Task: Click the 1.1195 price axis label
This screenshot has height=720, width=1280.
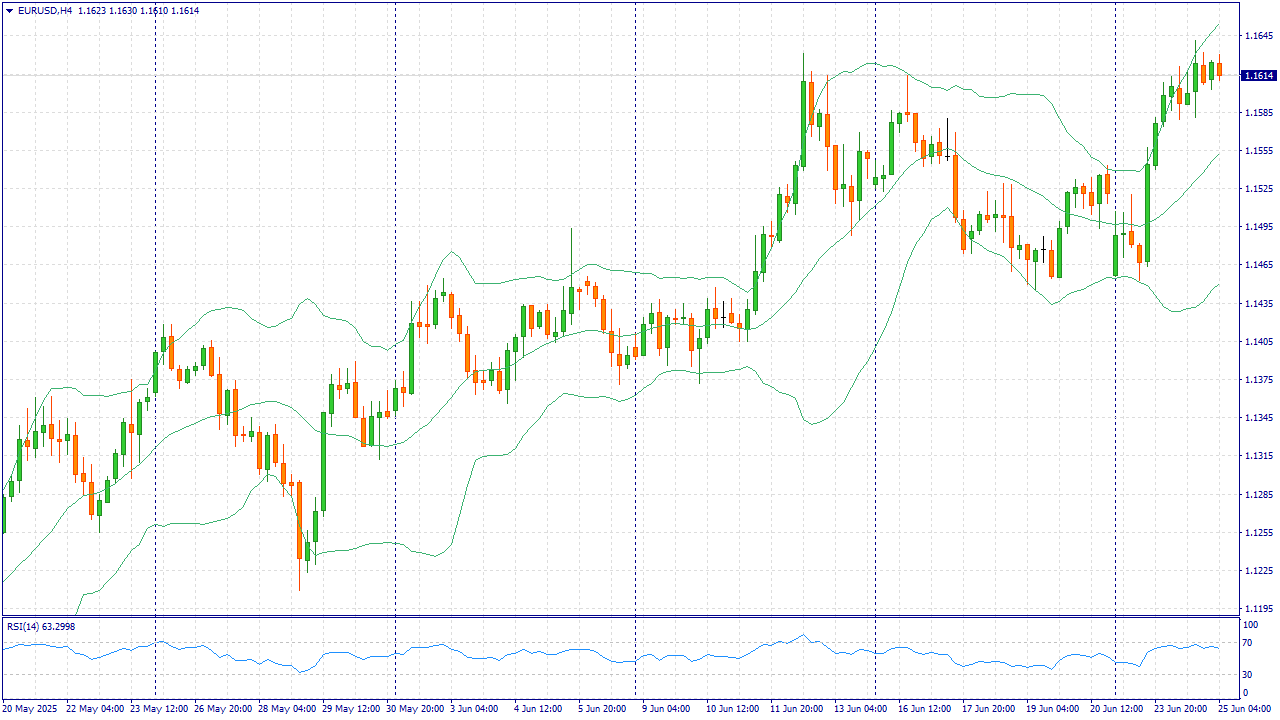Action: tap(1257, 609)
